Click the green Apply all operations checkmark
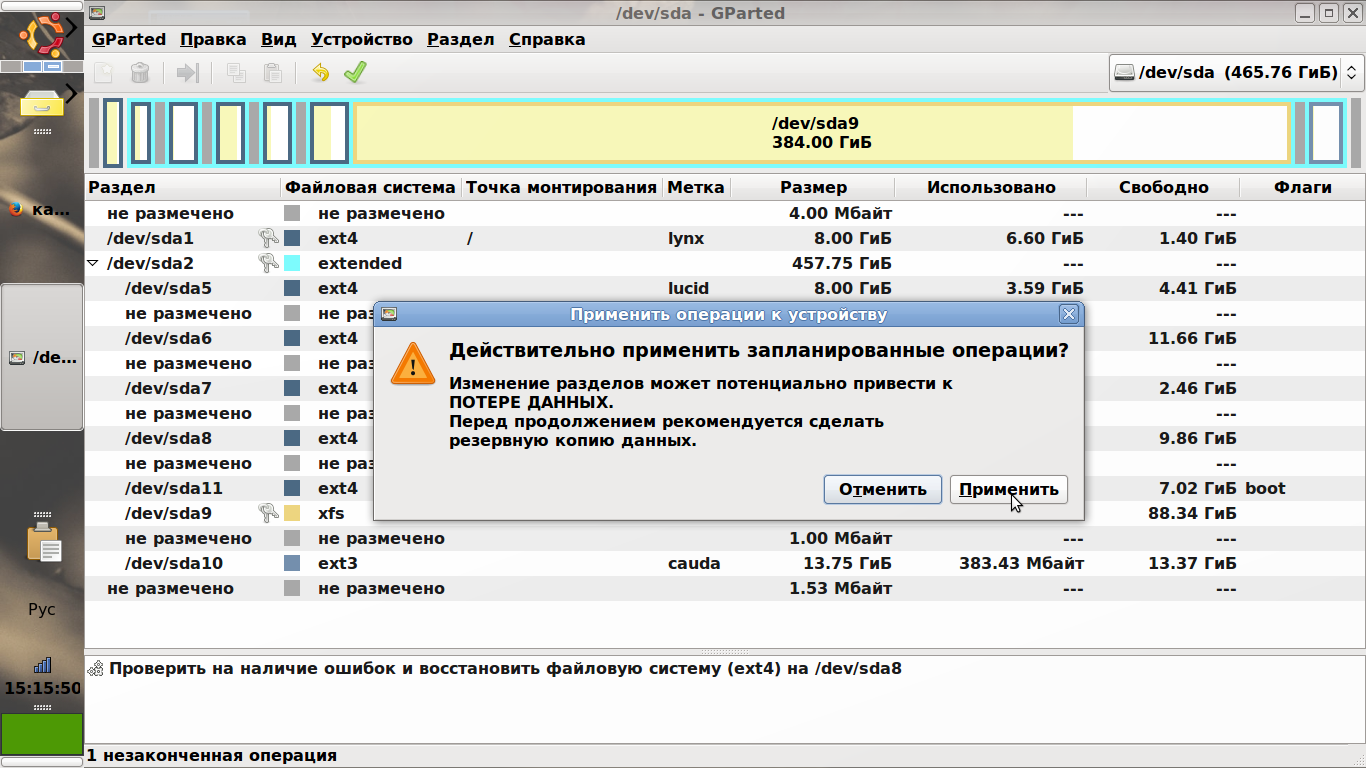The height and width of the screenshot is (768, 1366). (355, 73)
